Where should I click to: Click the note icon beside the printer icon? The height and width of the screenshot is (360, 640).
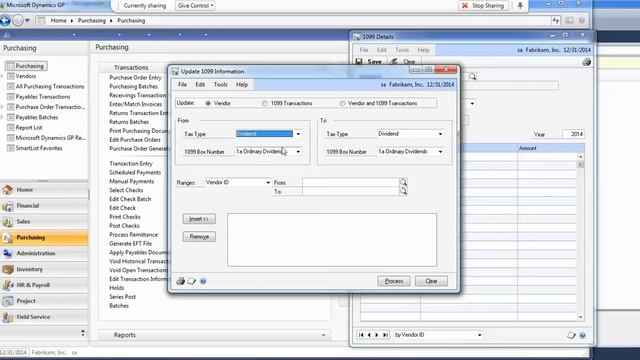pyautogui.click(x=191, y=281)
